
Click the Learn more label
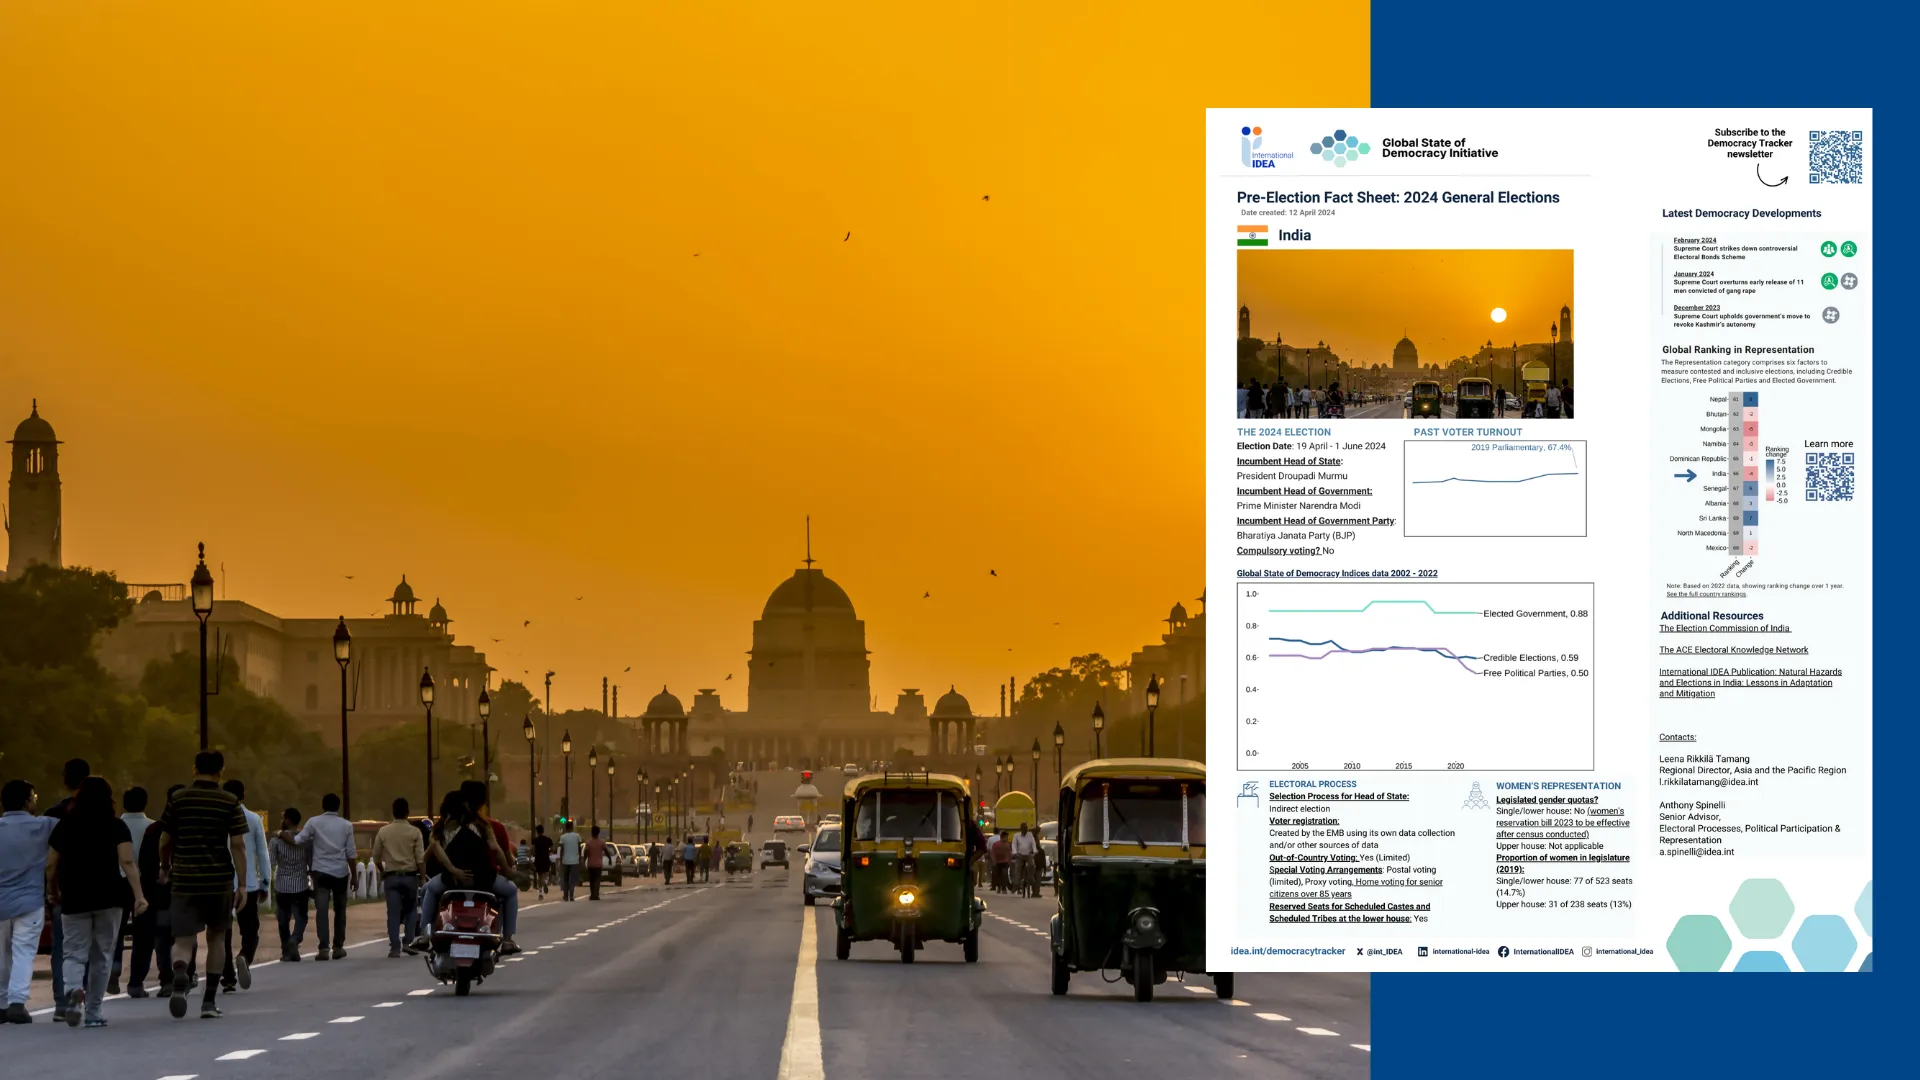click(1828, 444)
